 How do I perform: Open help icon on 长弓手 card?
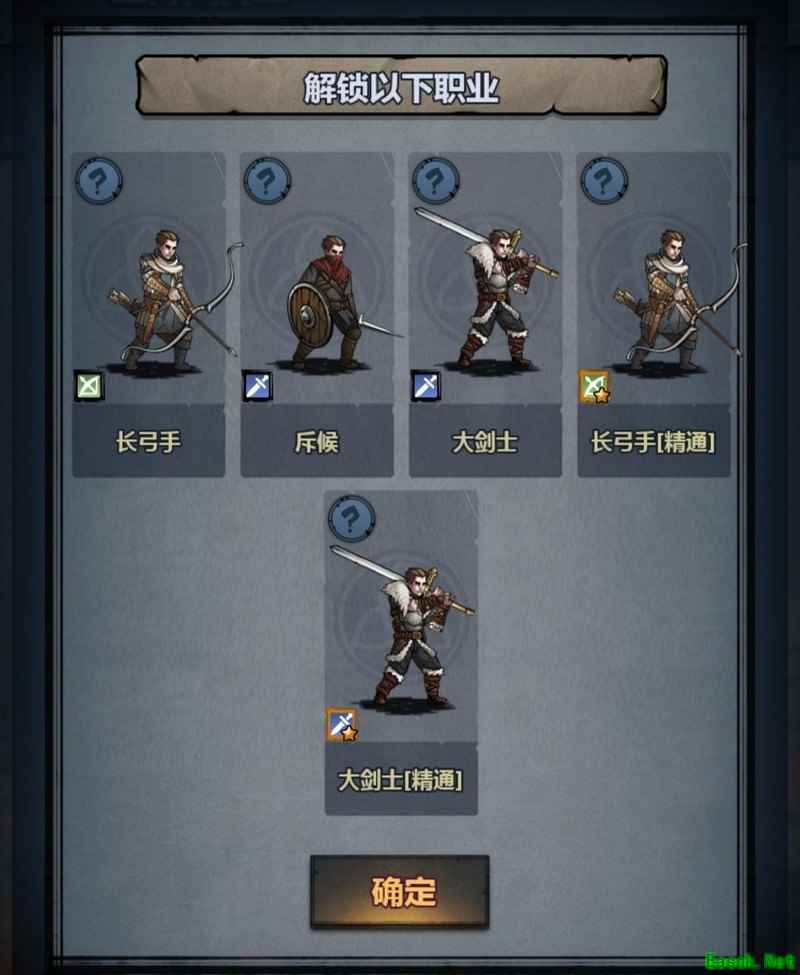(98, 181)
